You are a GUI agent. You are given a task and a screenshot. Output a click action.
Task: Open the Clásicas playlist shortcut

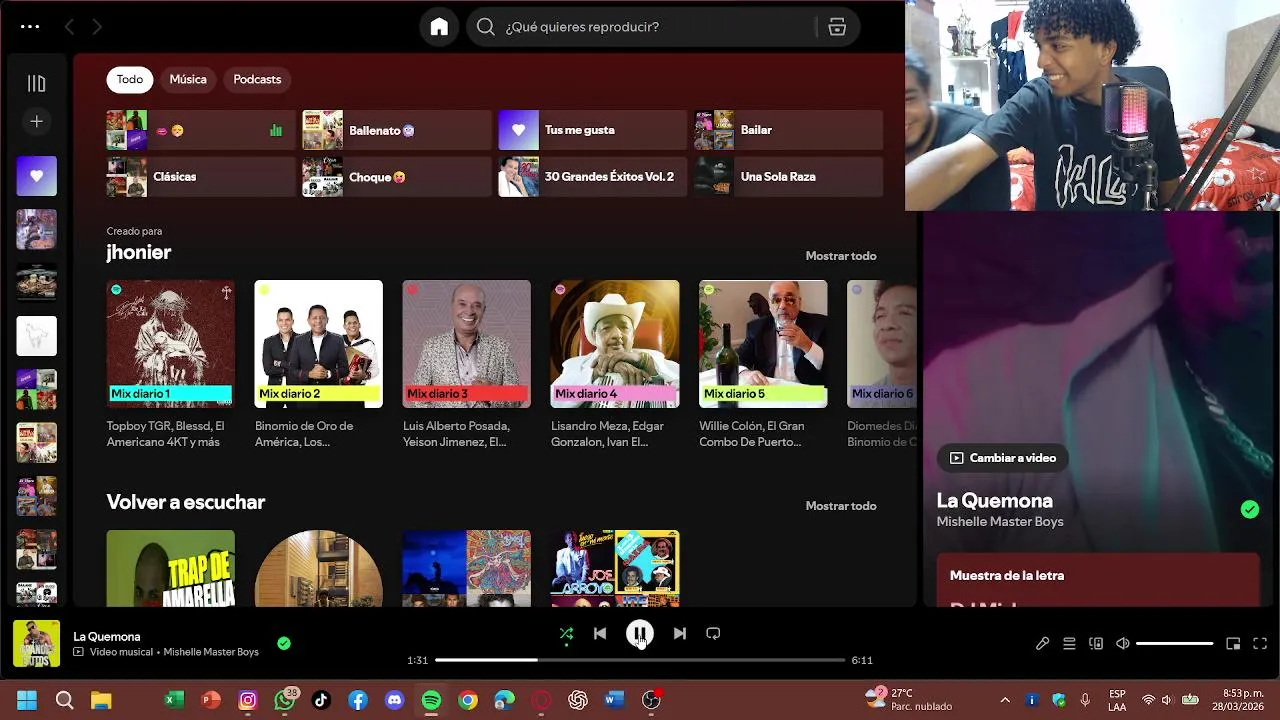(201, 177)
